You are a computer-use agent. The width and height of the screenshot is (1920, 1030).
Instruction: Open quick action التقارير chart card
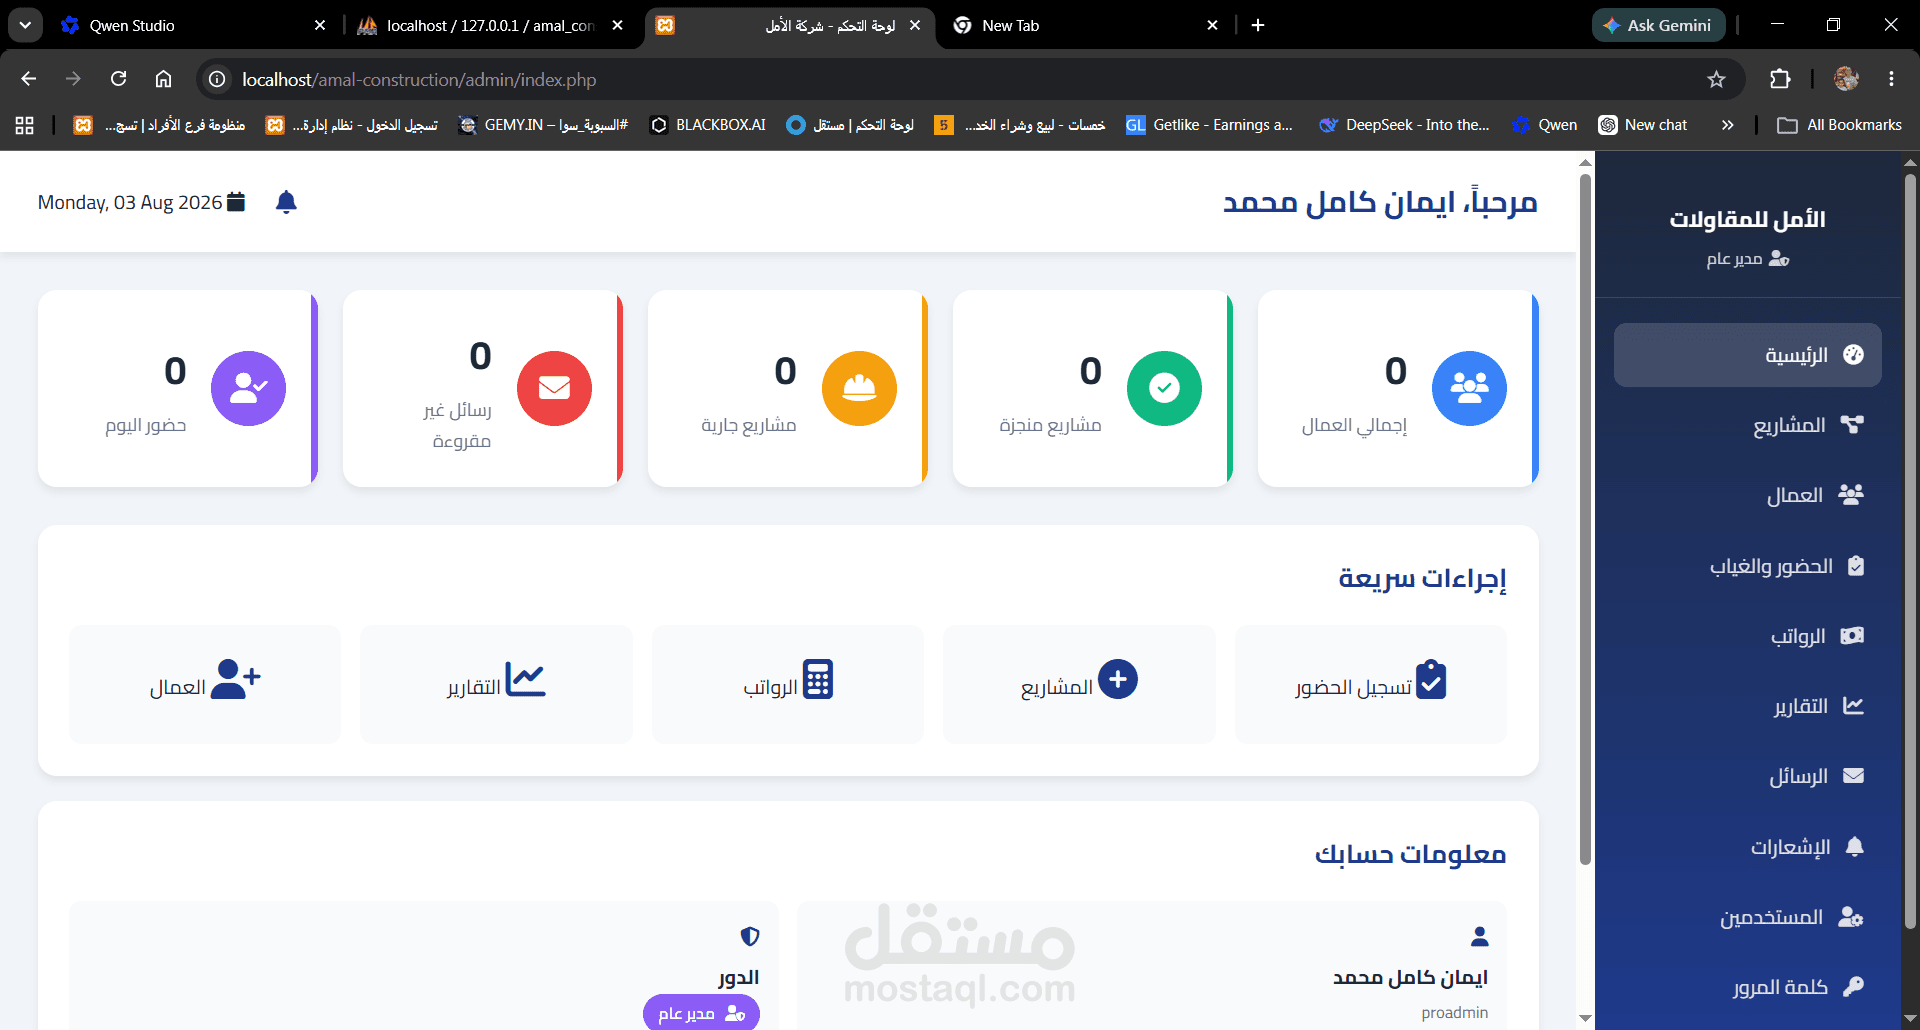pyautogui.click(x=496, y=684)
